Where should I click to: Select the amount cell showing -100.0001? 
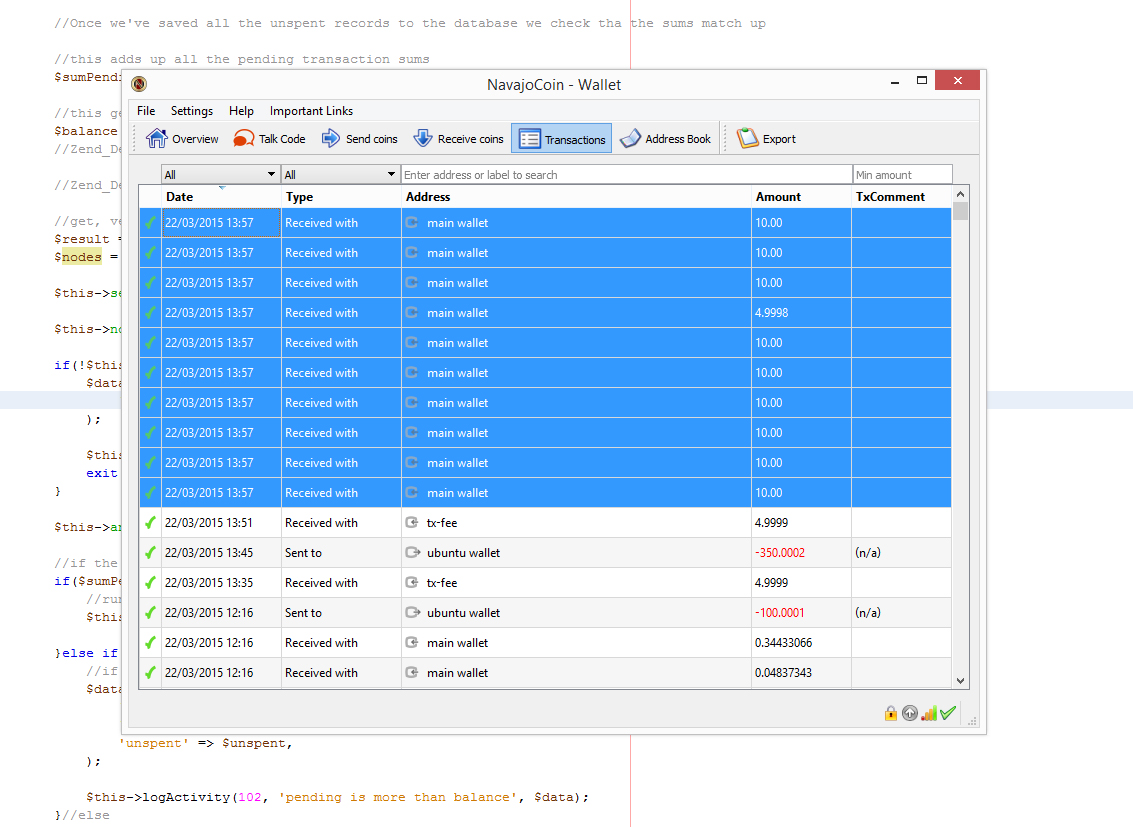coord(801,612)
